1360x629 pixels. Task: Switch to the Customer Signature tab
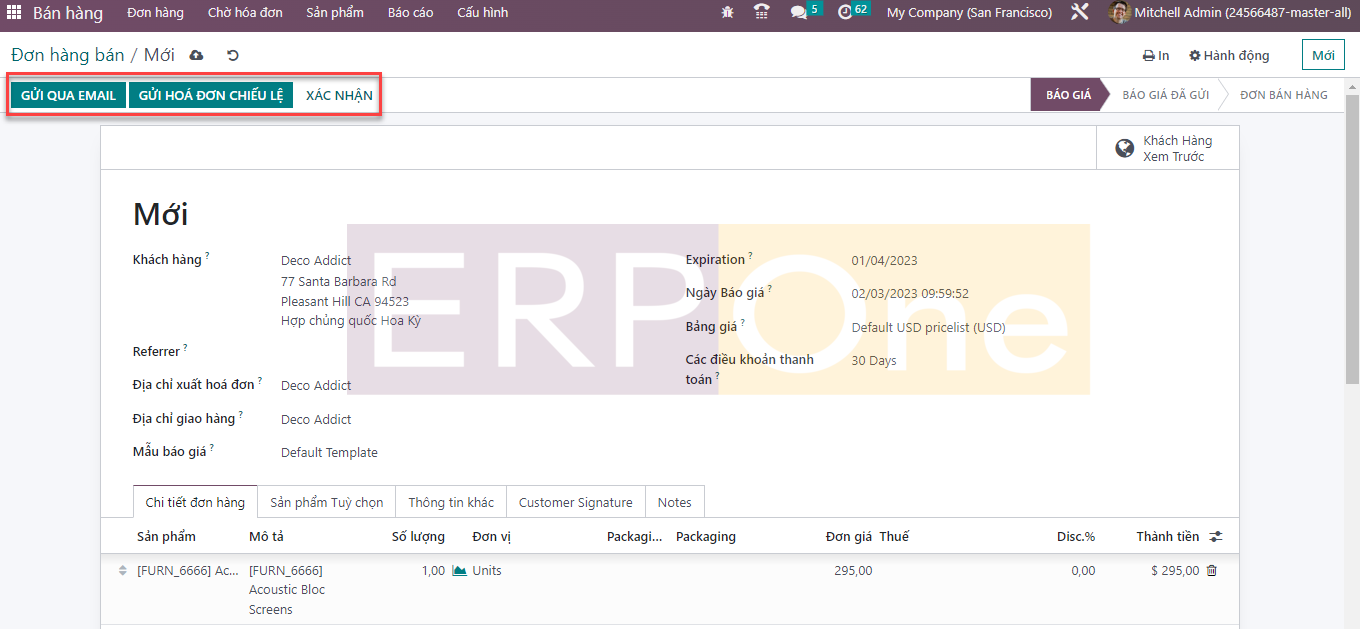coord(575,502)
